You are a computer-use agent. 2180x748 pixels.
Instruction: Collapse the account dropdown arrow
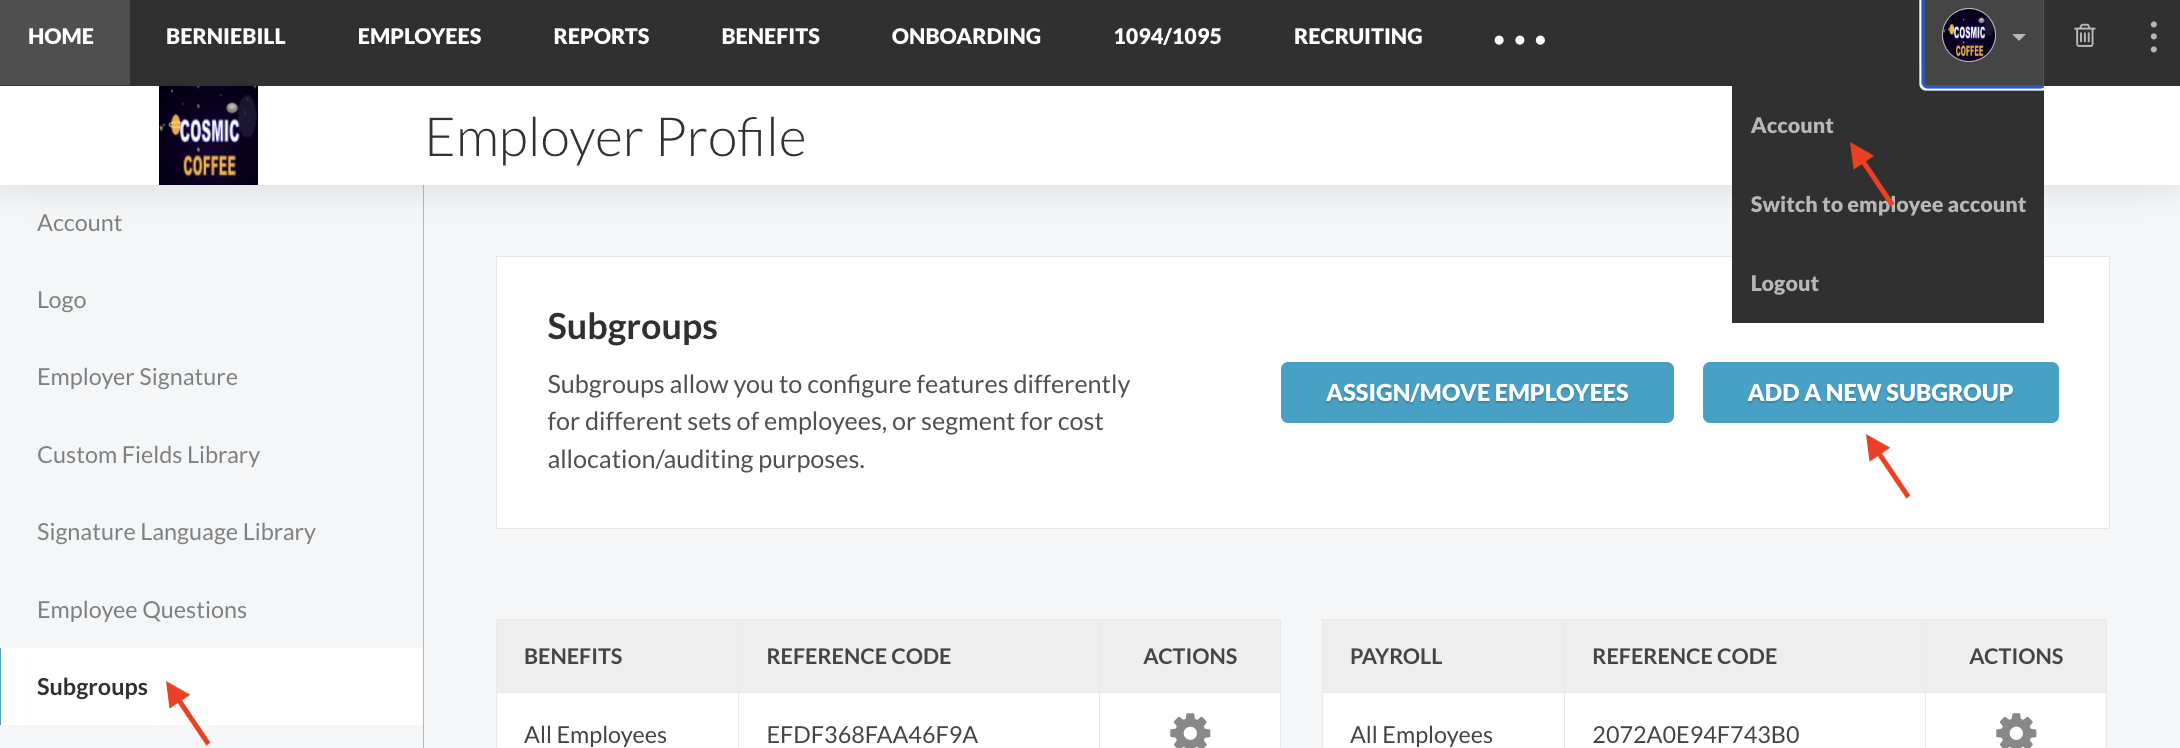(x=2019, y=37)
